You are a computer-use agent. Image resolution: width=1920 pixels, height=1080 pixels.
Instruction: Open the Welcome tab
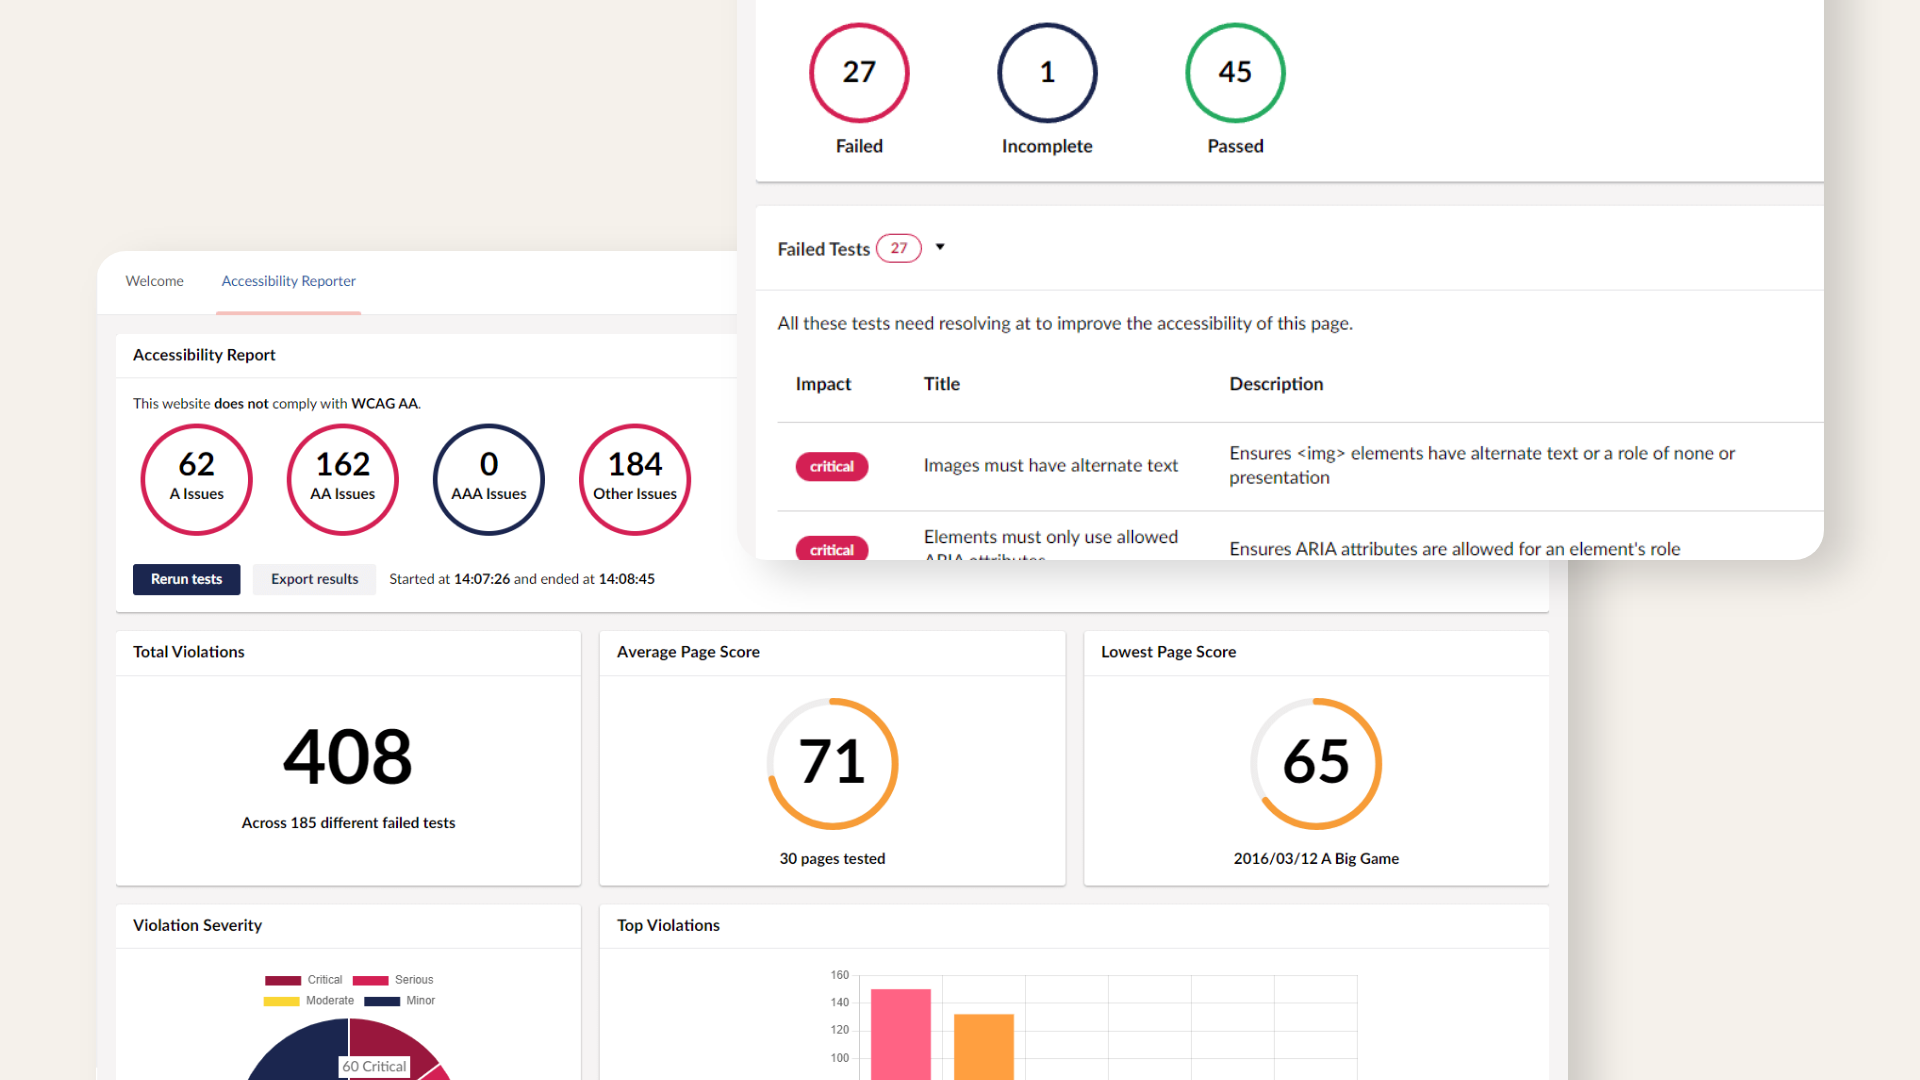(x=154, y=281)
